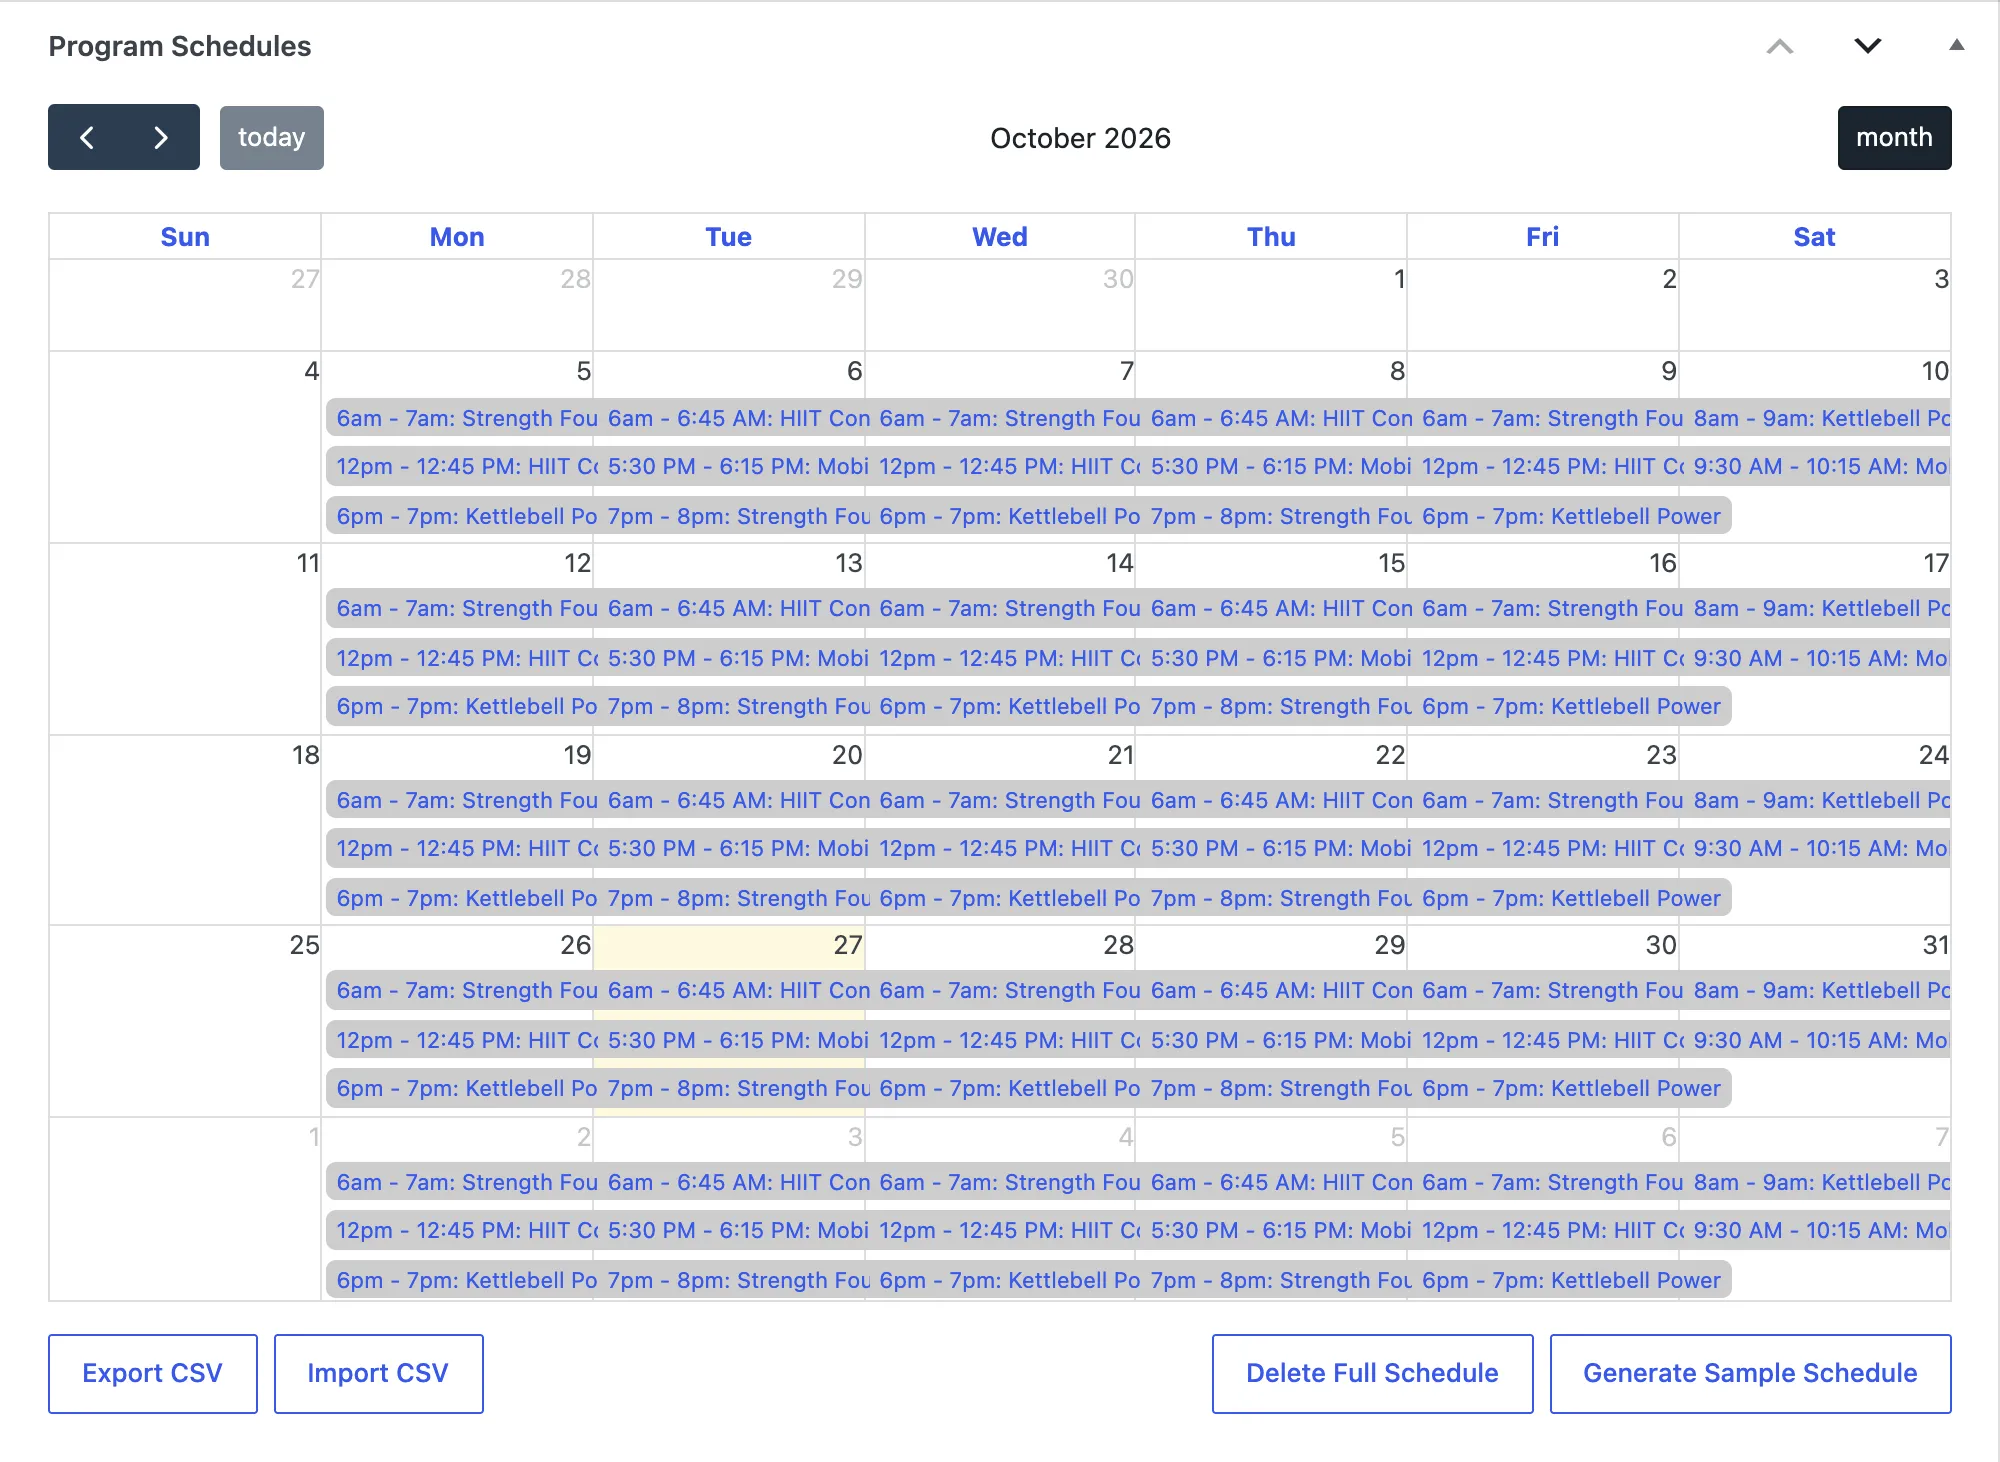
Task: Select the Mon column header
Action: pos(457,237)
